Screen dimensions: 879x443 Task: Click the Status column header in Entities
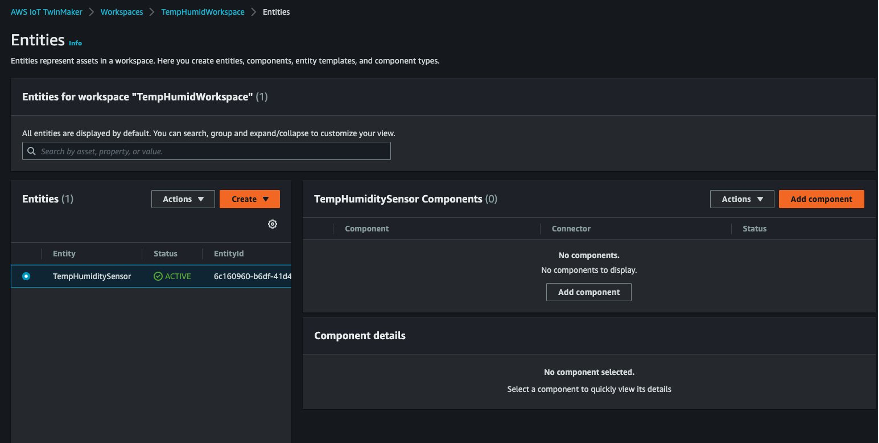point(165,253)
